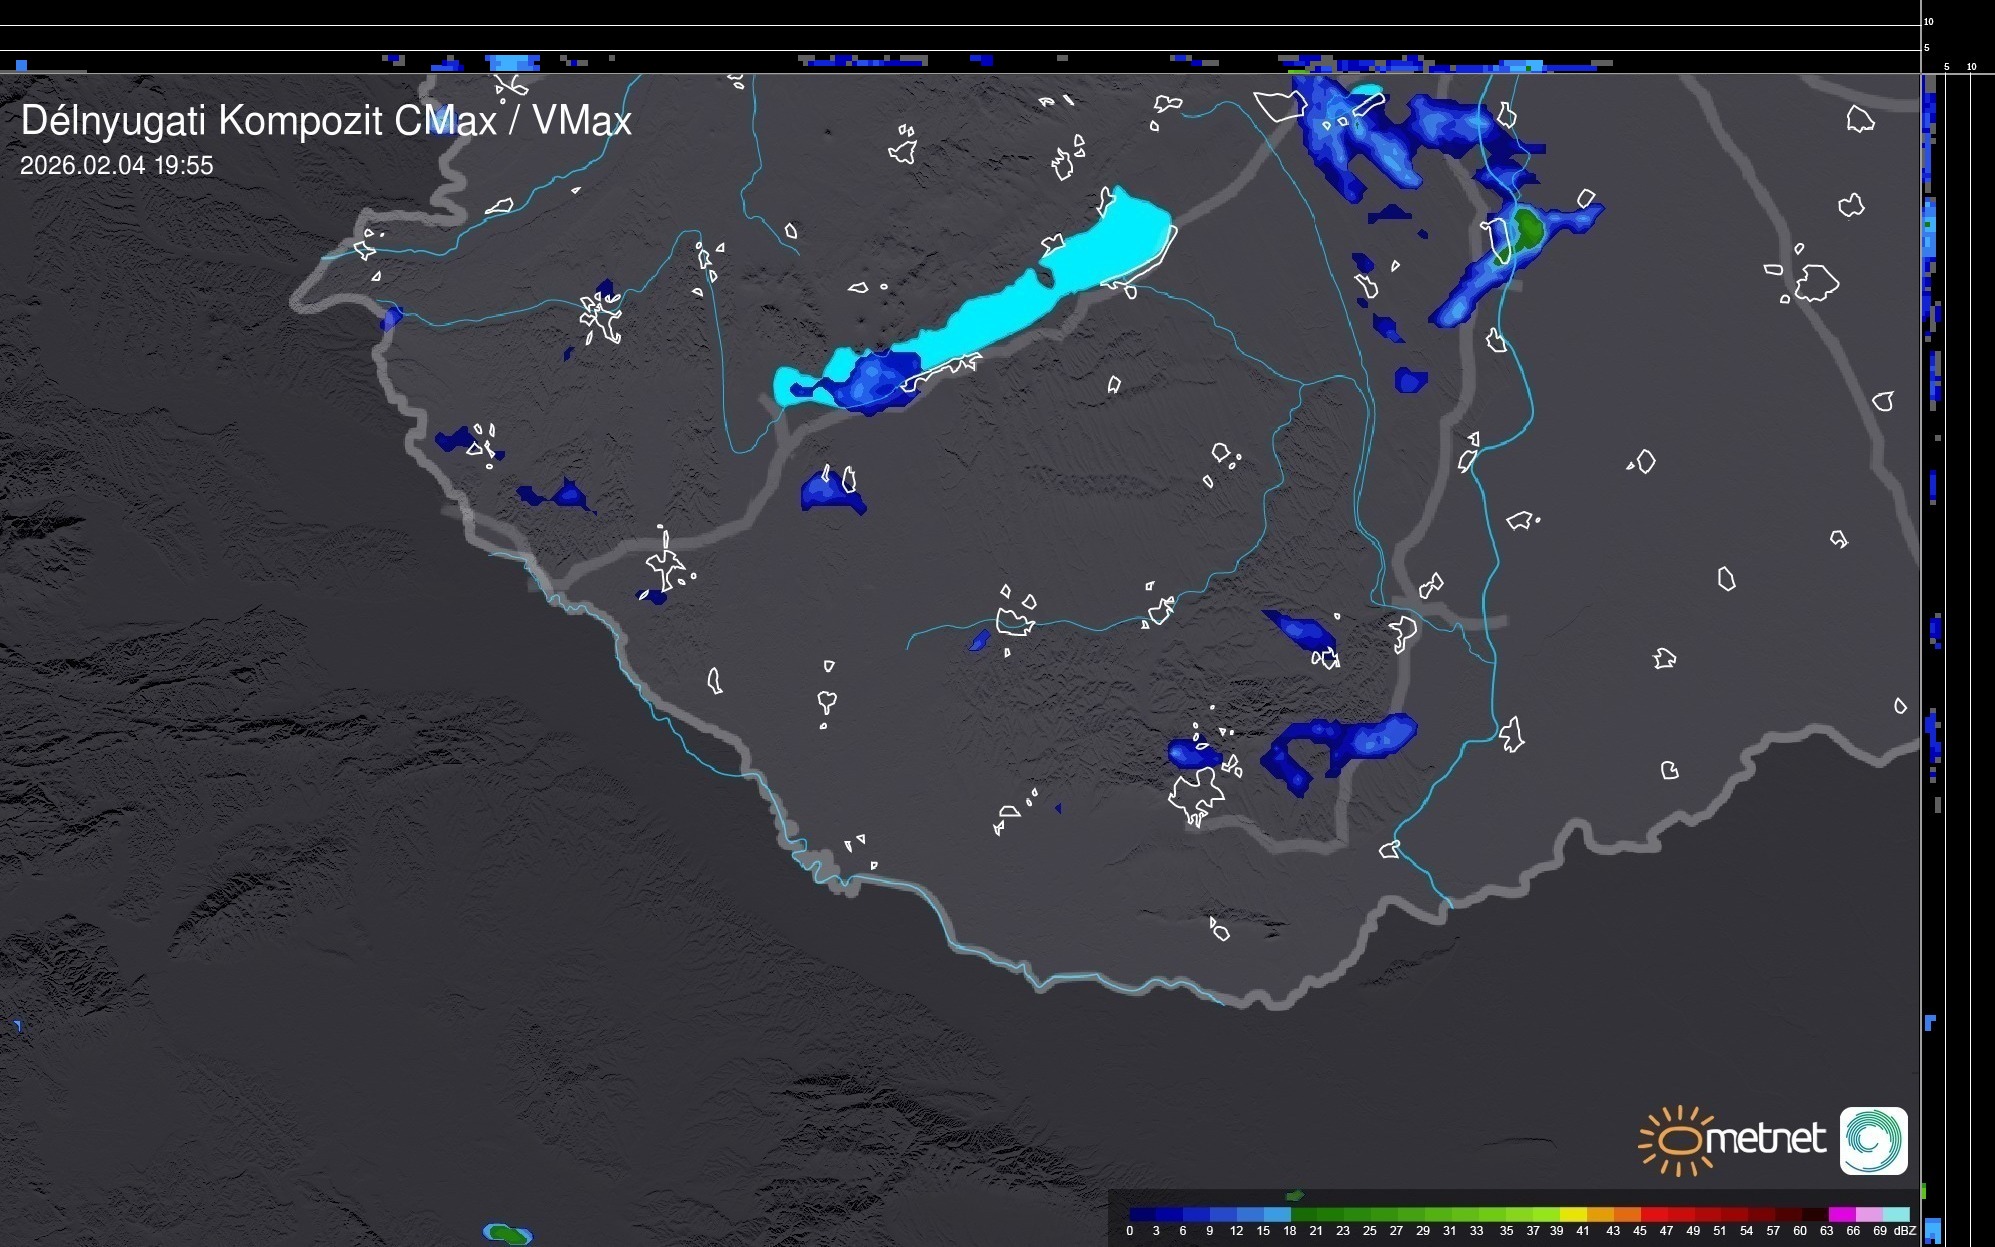Click the metnet wordmark text
1995x1247 pixels.
click(1765, 1139)
